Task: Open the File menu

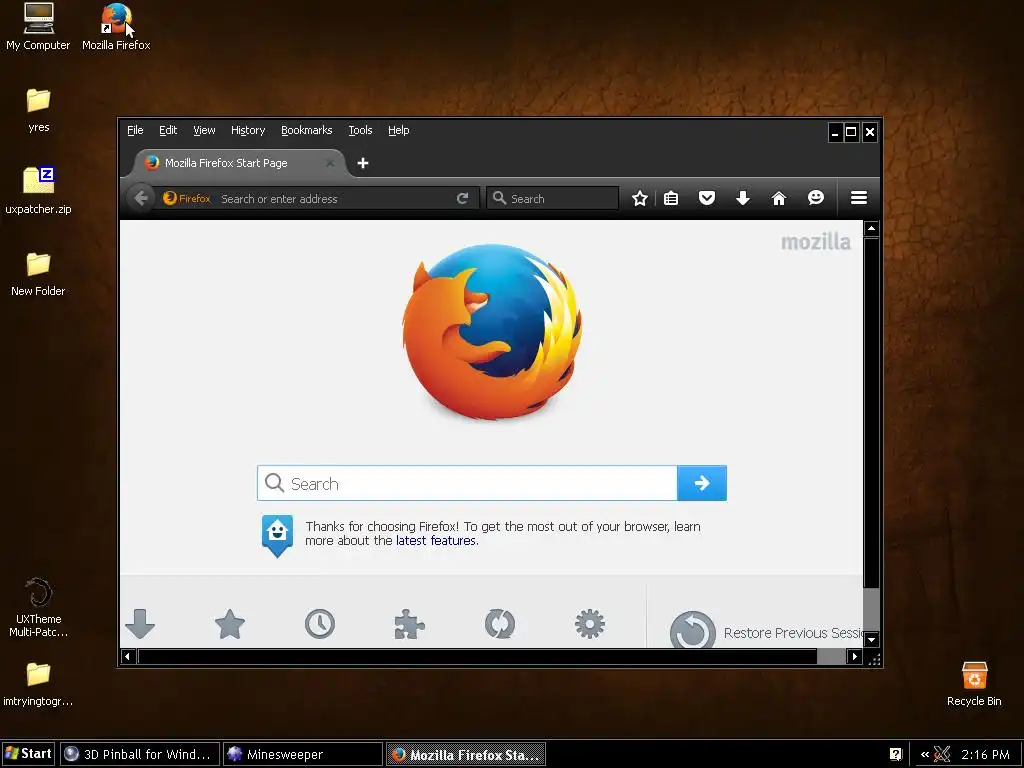Action: pyautogui.click(x=135, y=130)
